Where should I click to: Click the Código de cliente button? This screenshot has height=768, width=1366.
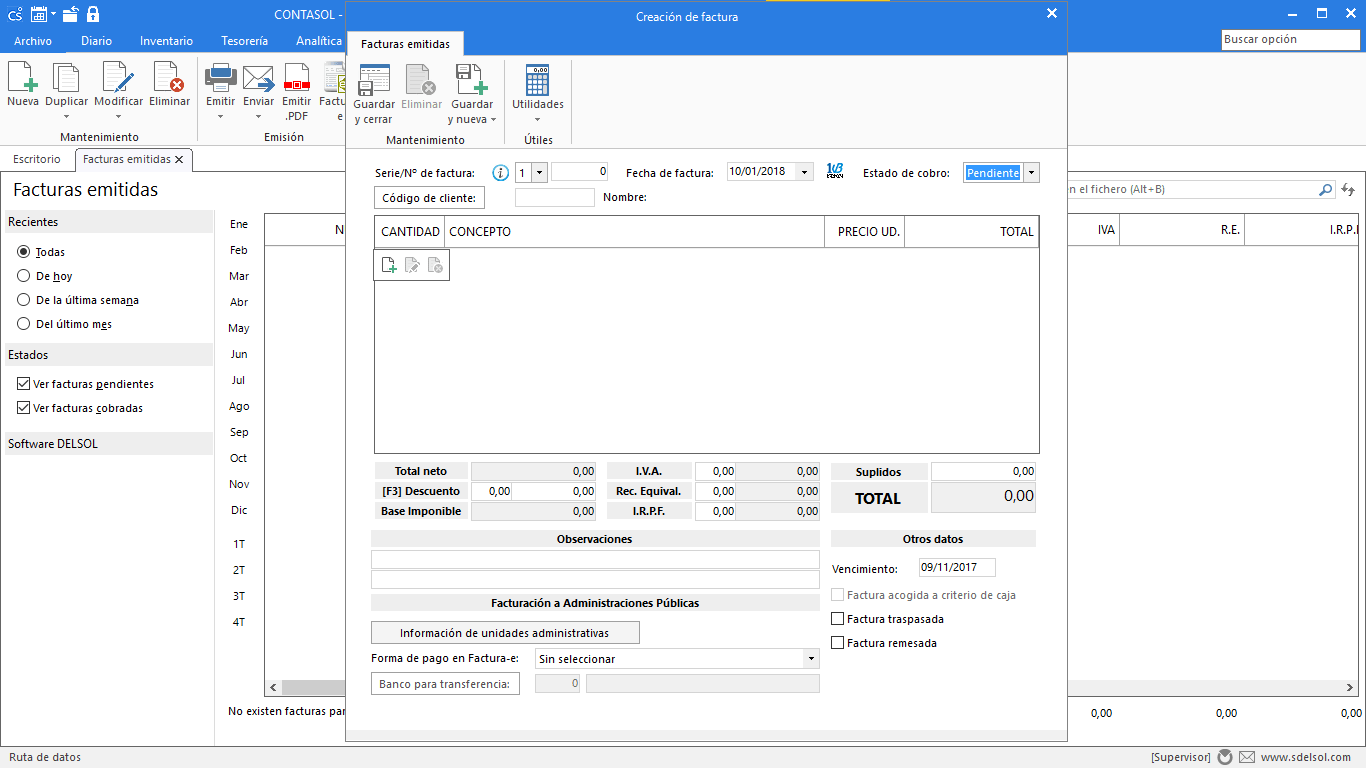pyautogui.click(x=429, y=198)
